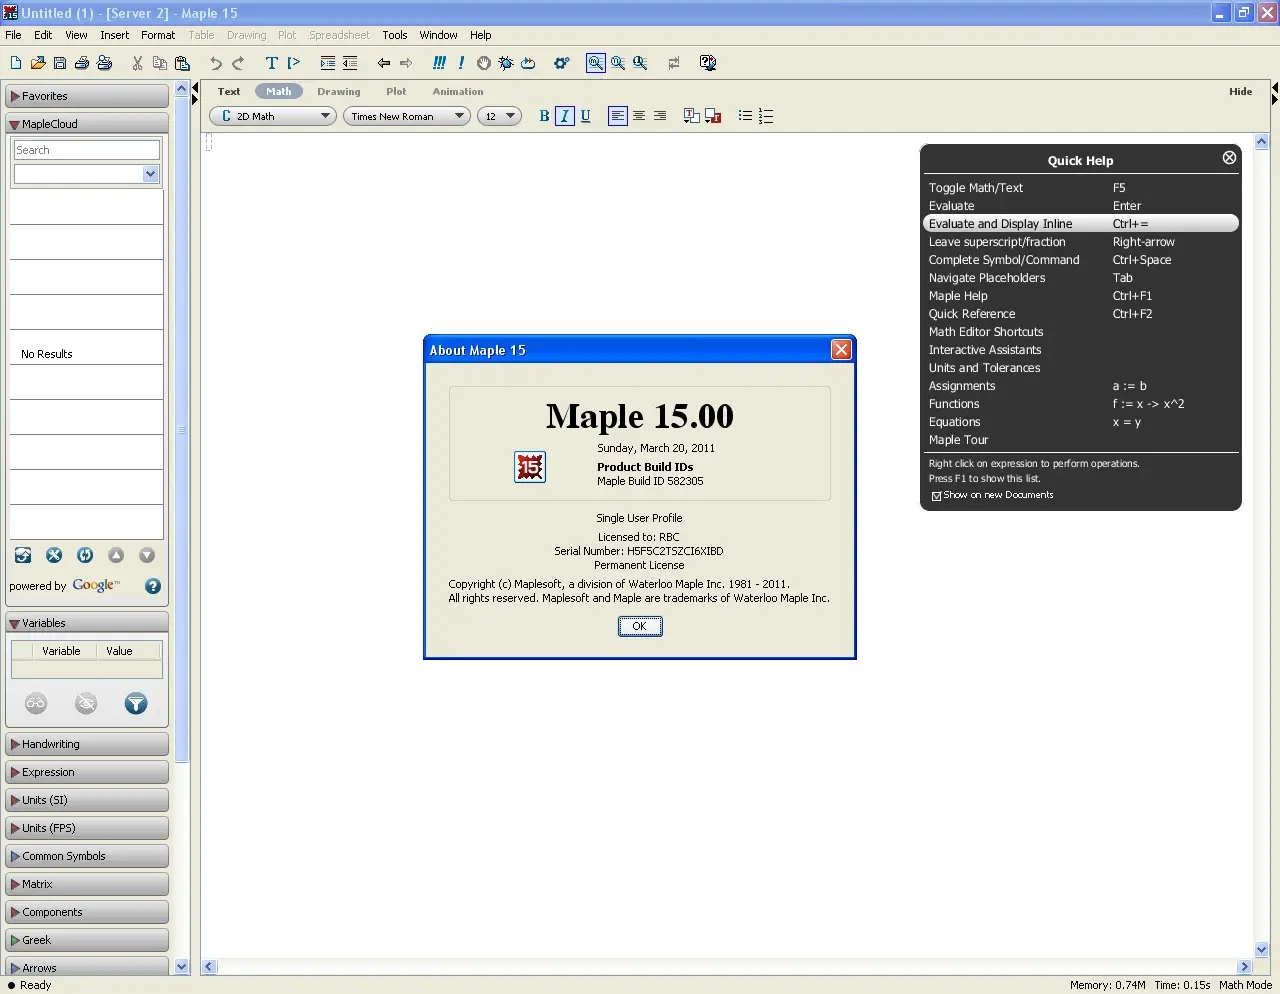The width and height of the screenshot is (1280, 994).
Task: Open the Tools menu
Action: 395,35
